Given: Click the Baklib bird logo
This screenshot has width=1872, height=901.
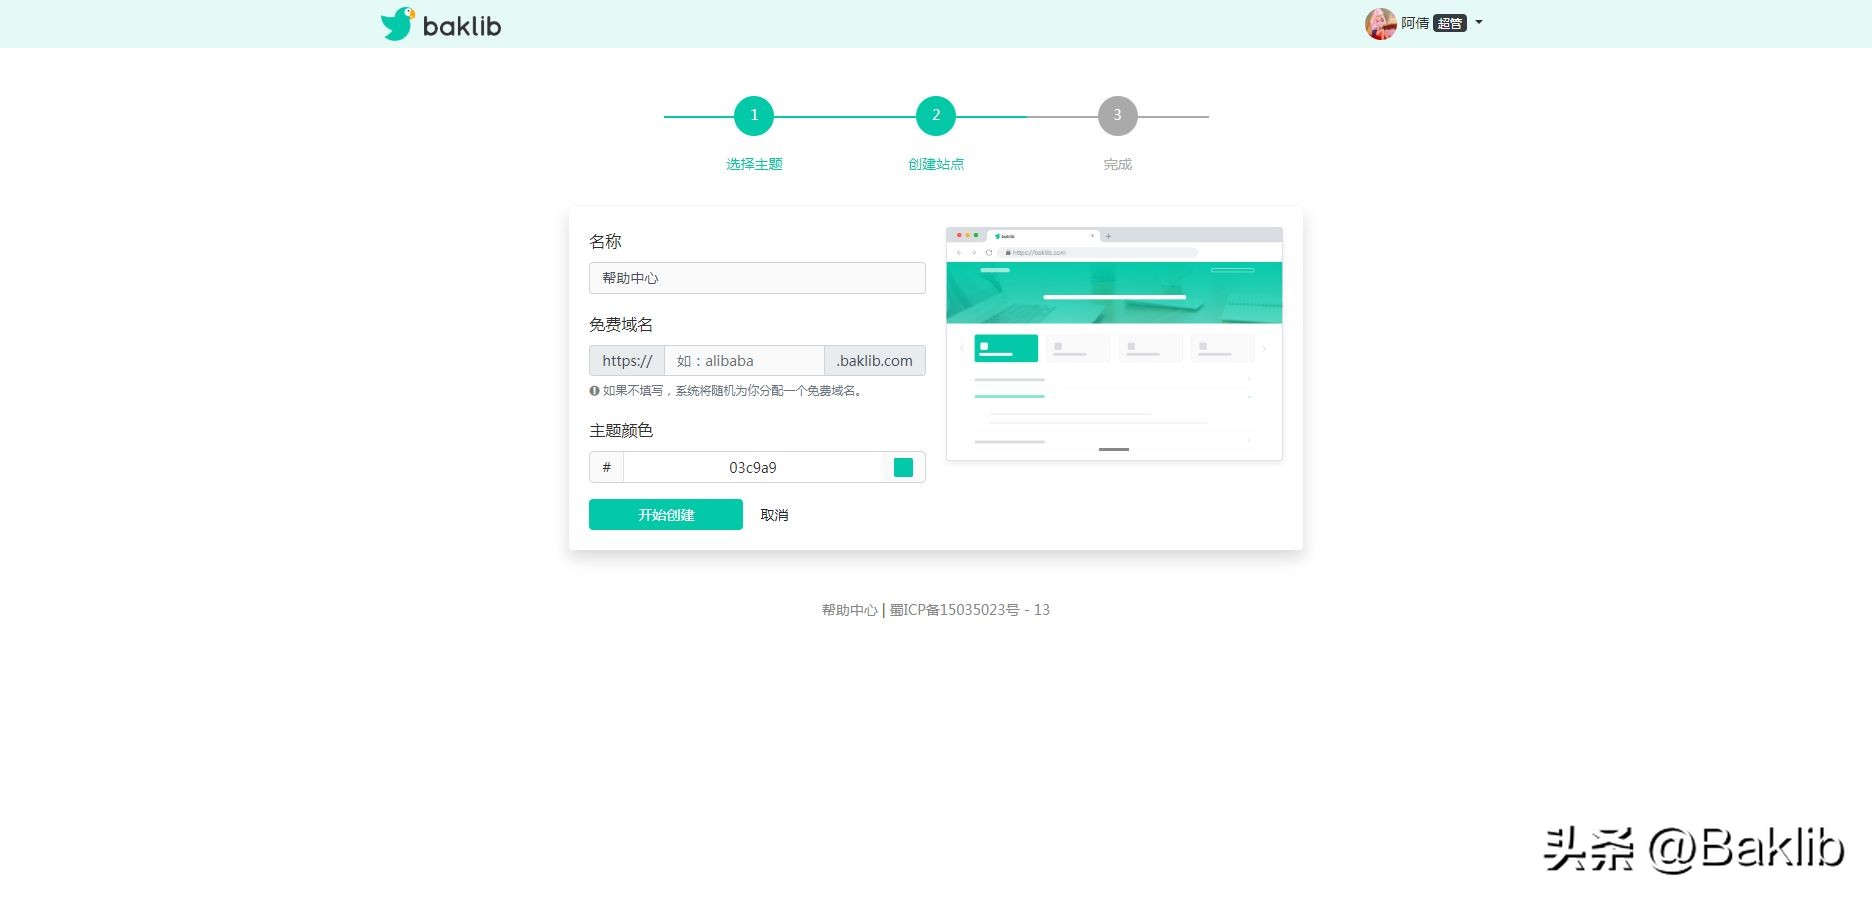Looking at the screenshot, I should 397,23.
